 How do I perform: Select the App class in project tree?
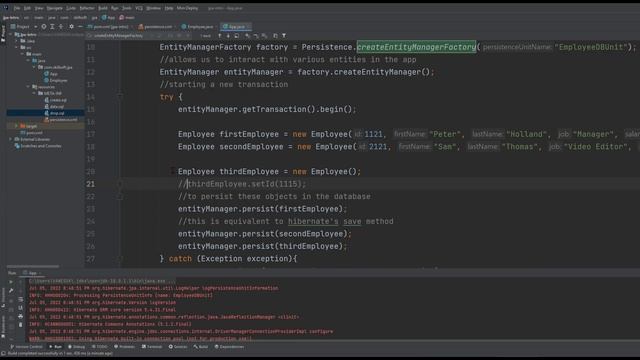click(x=51, y=74)
